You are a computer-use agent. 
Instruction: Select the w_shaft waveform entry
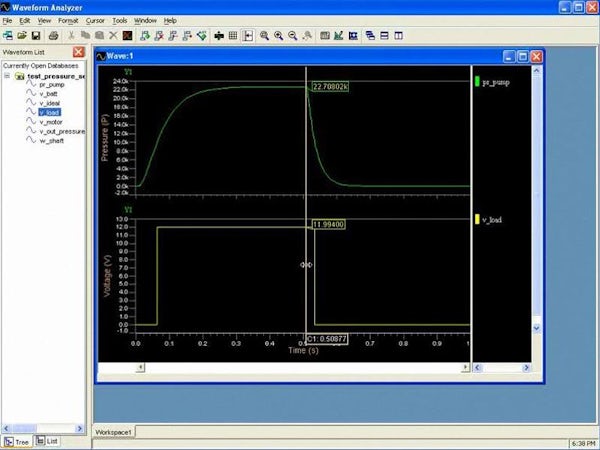[51, 140]
